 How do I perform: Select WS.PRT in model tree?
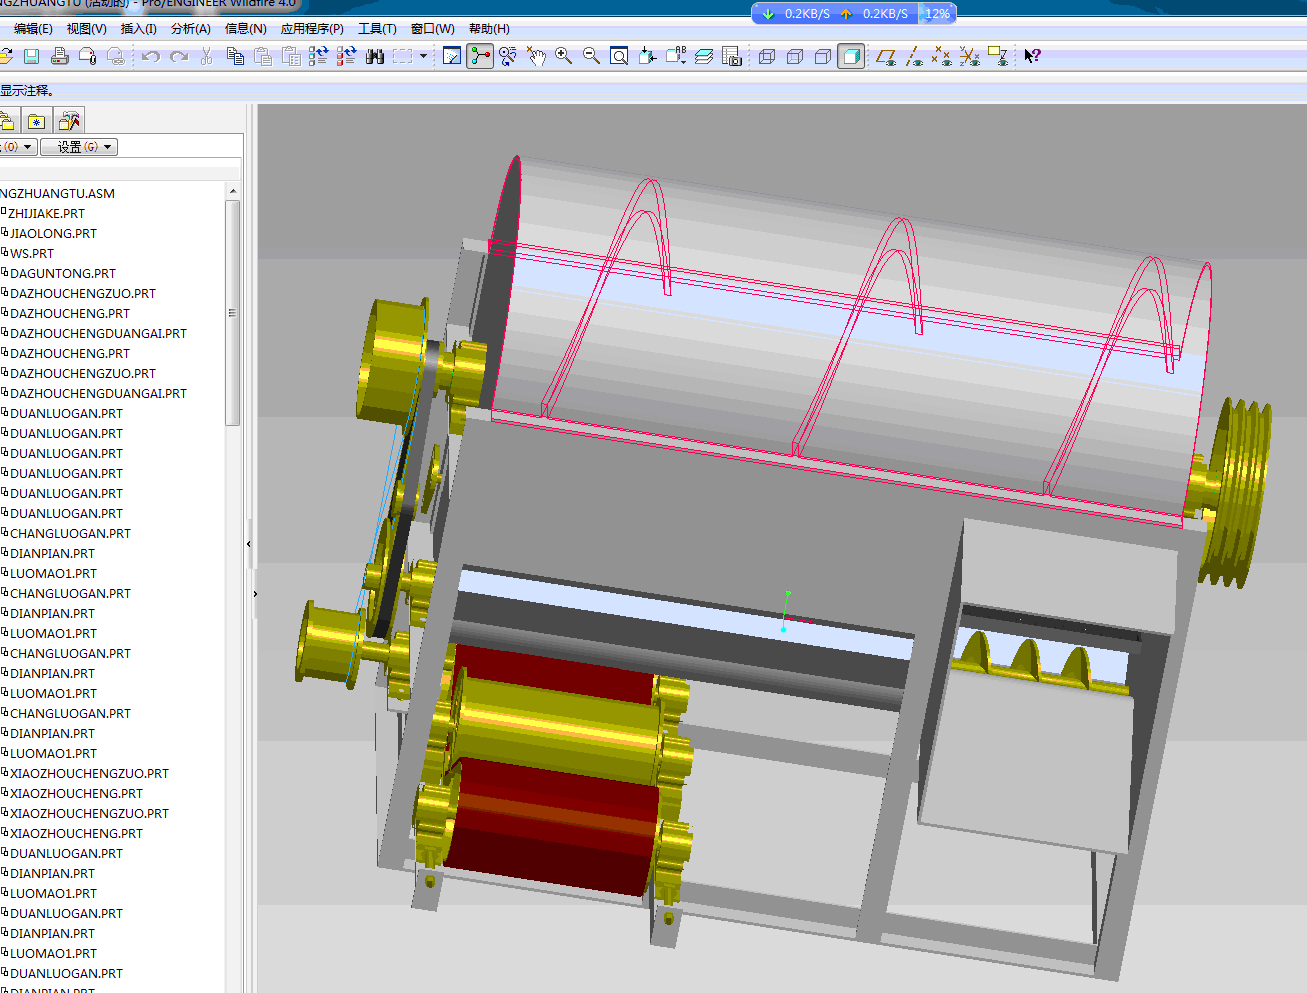click(31, 253)
